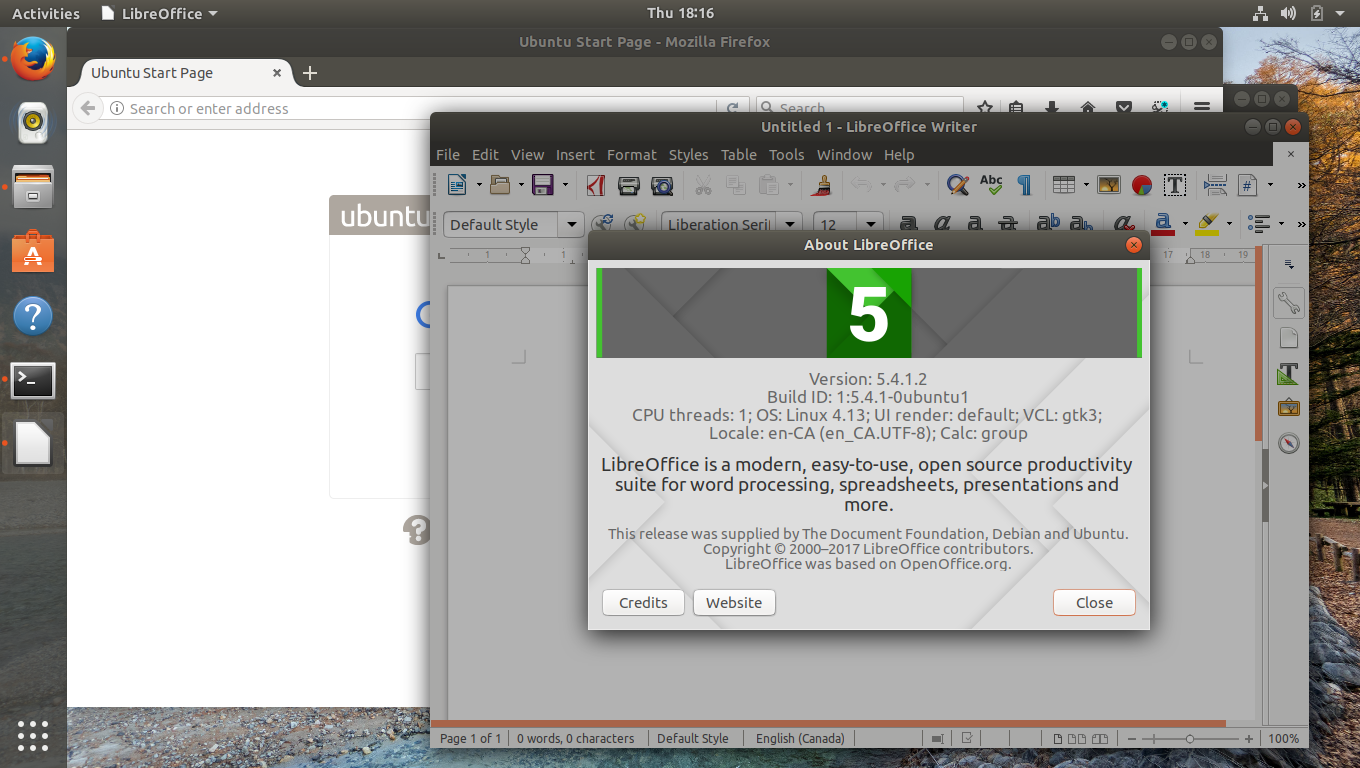Open sidebar Styles and Formatting icon
This screenshot has height=768, width=1360.
[x=1288, y=373]
